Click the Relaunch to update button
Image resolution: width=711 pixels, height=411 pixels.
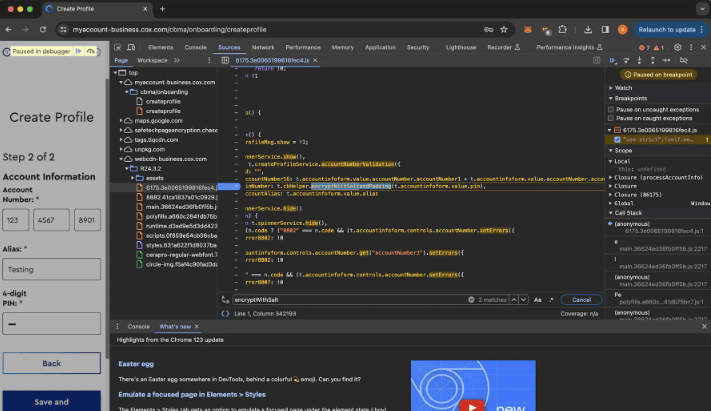(x=667, y=29)
